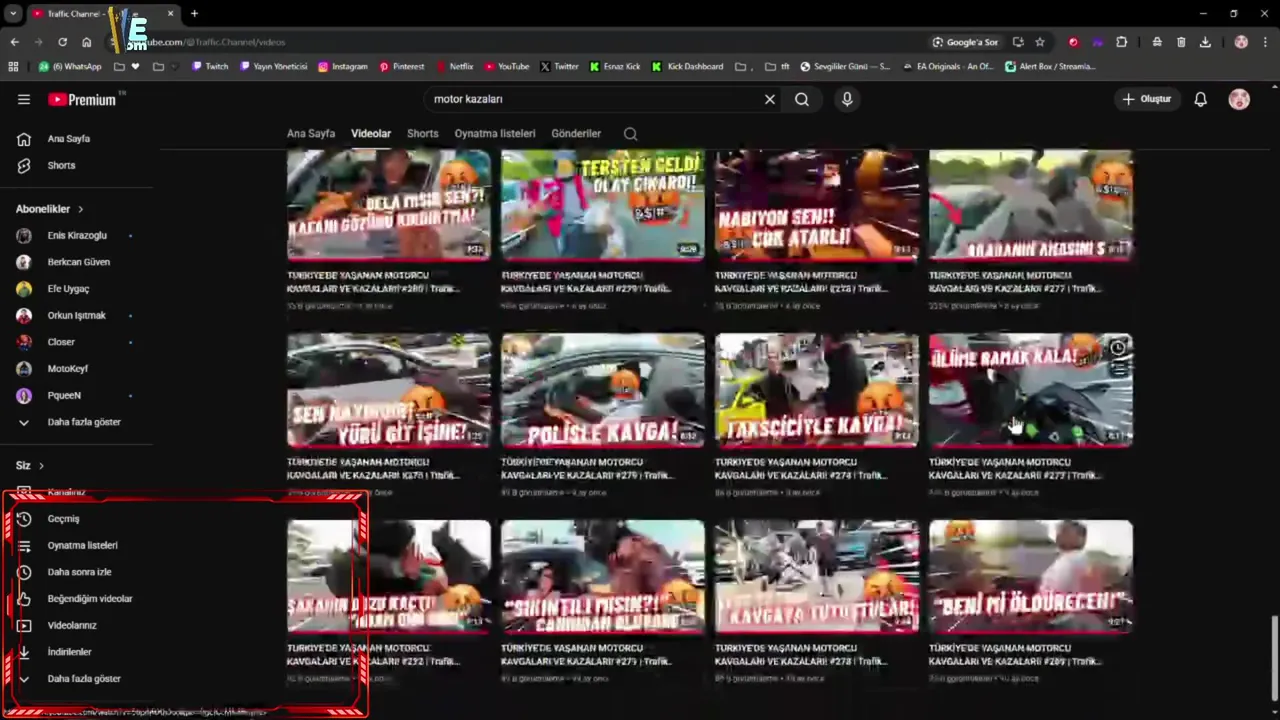Open the POLİSLE KAVGA video thumbnail
This screenshot has width=1280, height=720.
603,390
